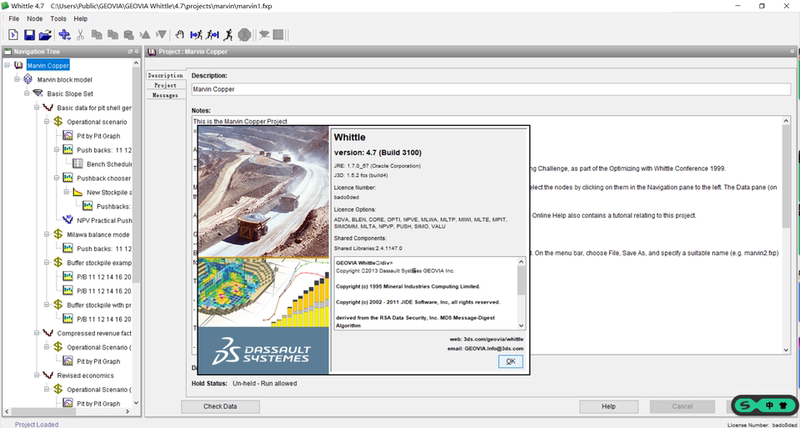800x428 pixels.
Task: Click the Move node up triangle icon
Action: [x=145, y=35]
